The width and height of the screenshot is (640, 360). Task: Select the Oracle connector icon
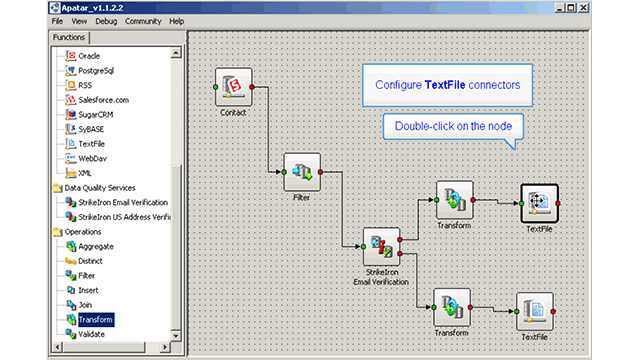71,56
